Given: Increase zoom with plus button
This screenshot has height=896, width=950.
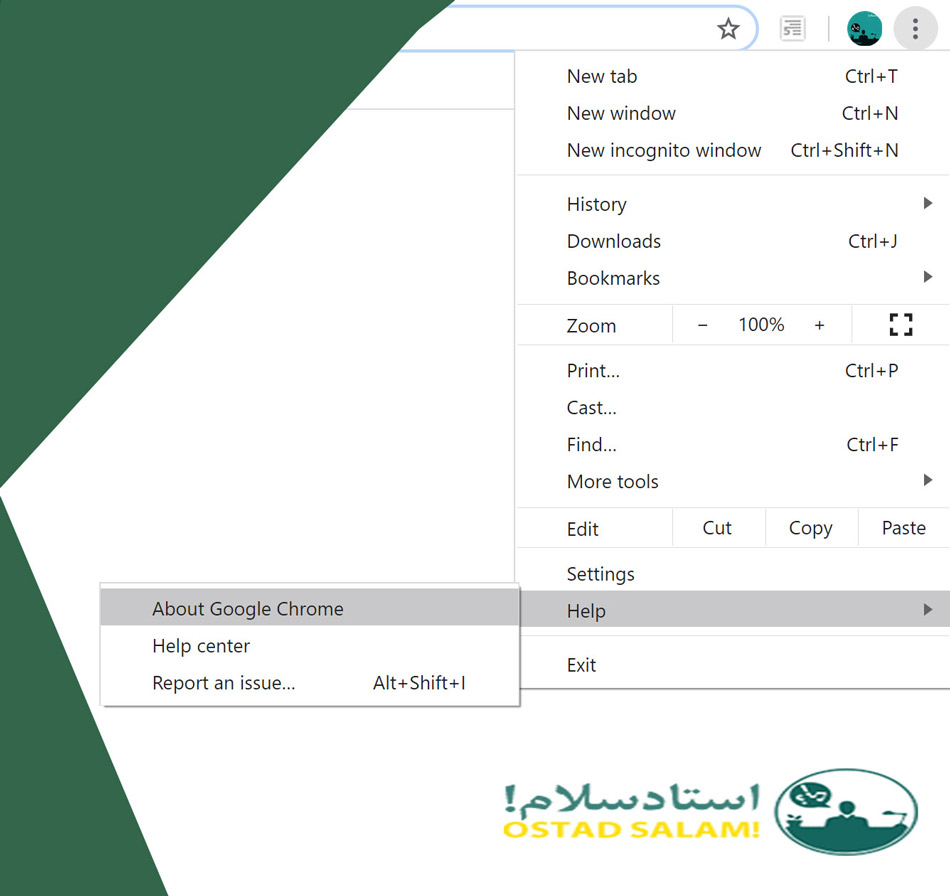Looking at the screenshot, I should (x=820, y=325).
